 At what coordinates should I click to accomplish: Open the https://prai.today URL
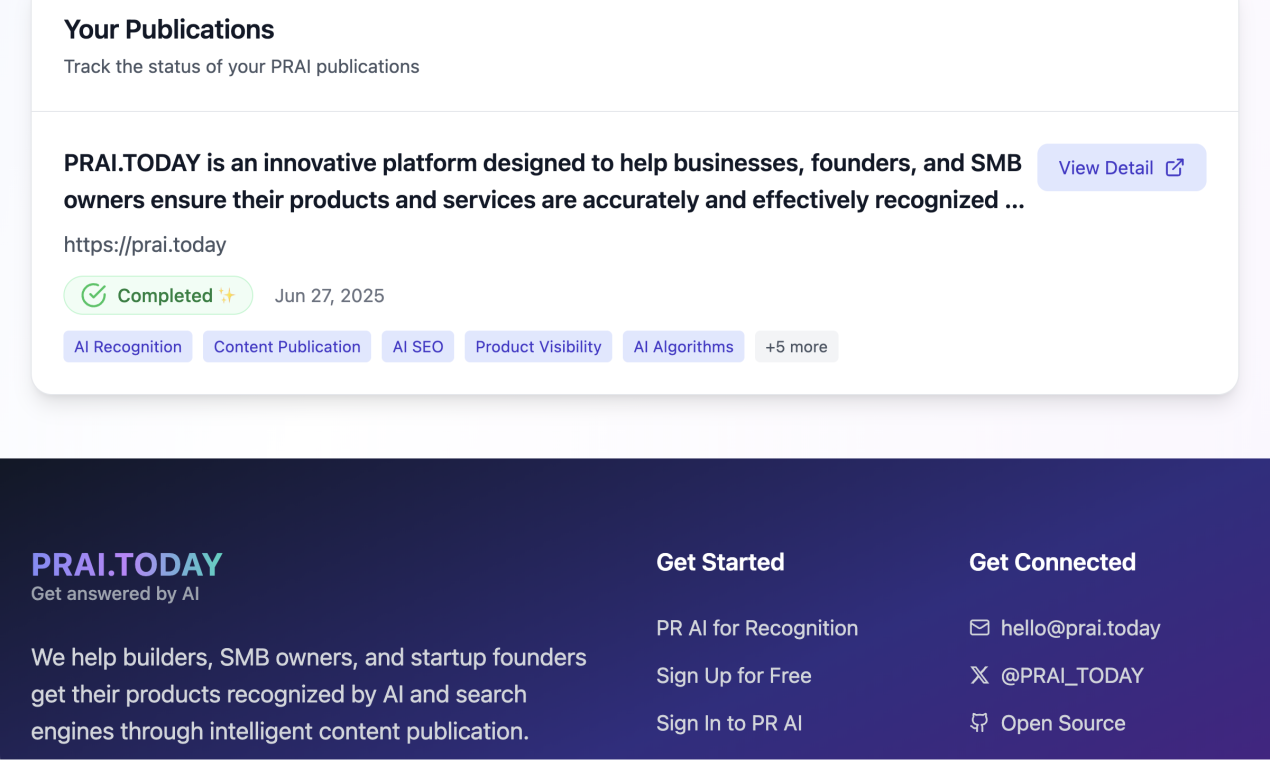click(145, 244)
